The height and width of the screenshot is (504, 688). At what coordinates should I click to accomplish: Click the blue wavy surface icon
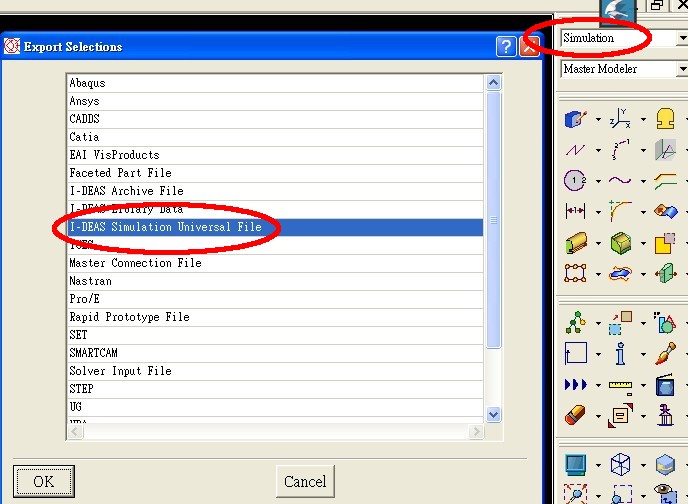click(x=620, y=273)
